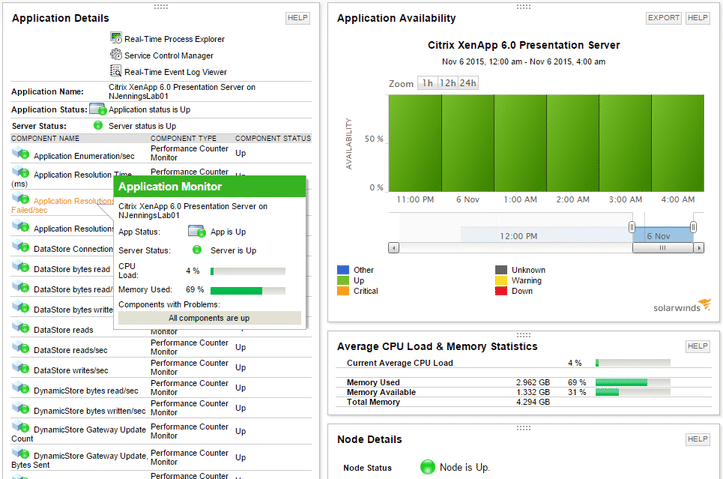Open the Application Enumeration/sec component link
723x479 pixels.
click(84, 156)
